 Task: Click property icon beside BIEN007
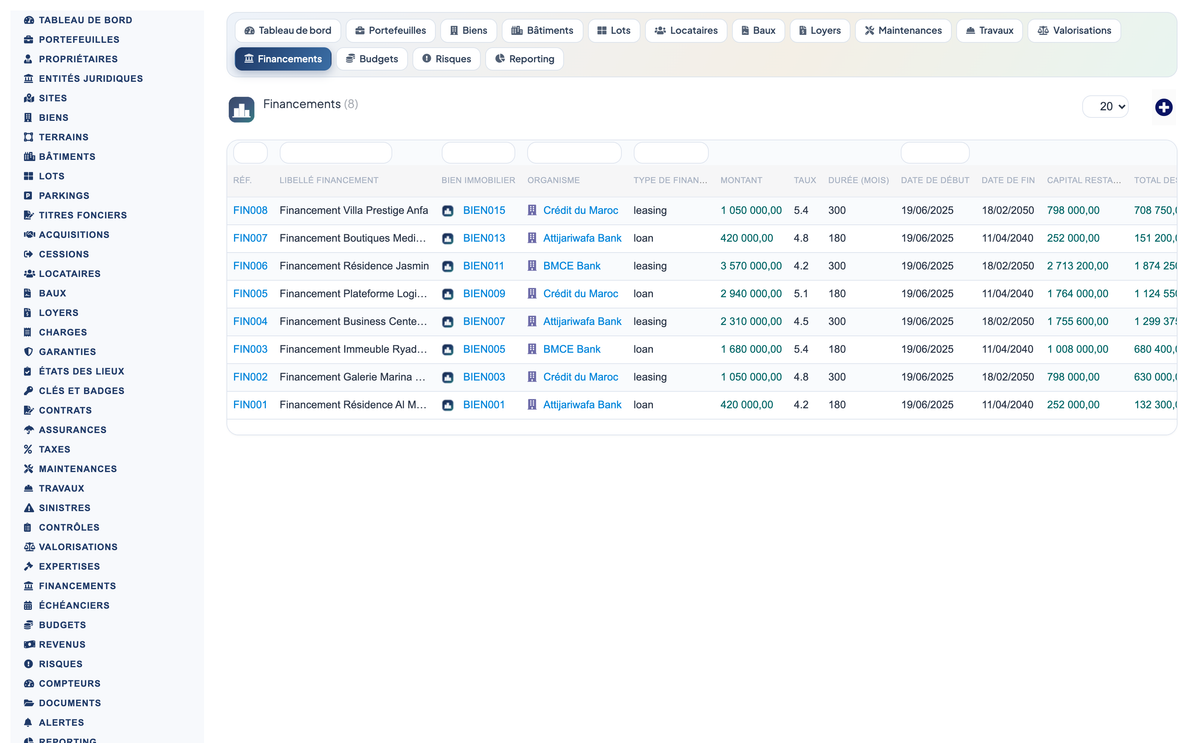point(448,322)
